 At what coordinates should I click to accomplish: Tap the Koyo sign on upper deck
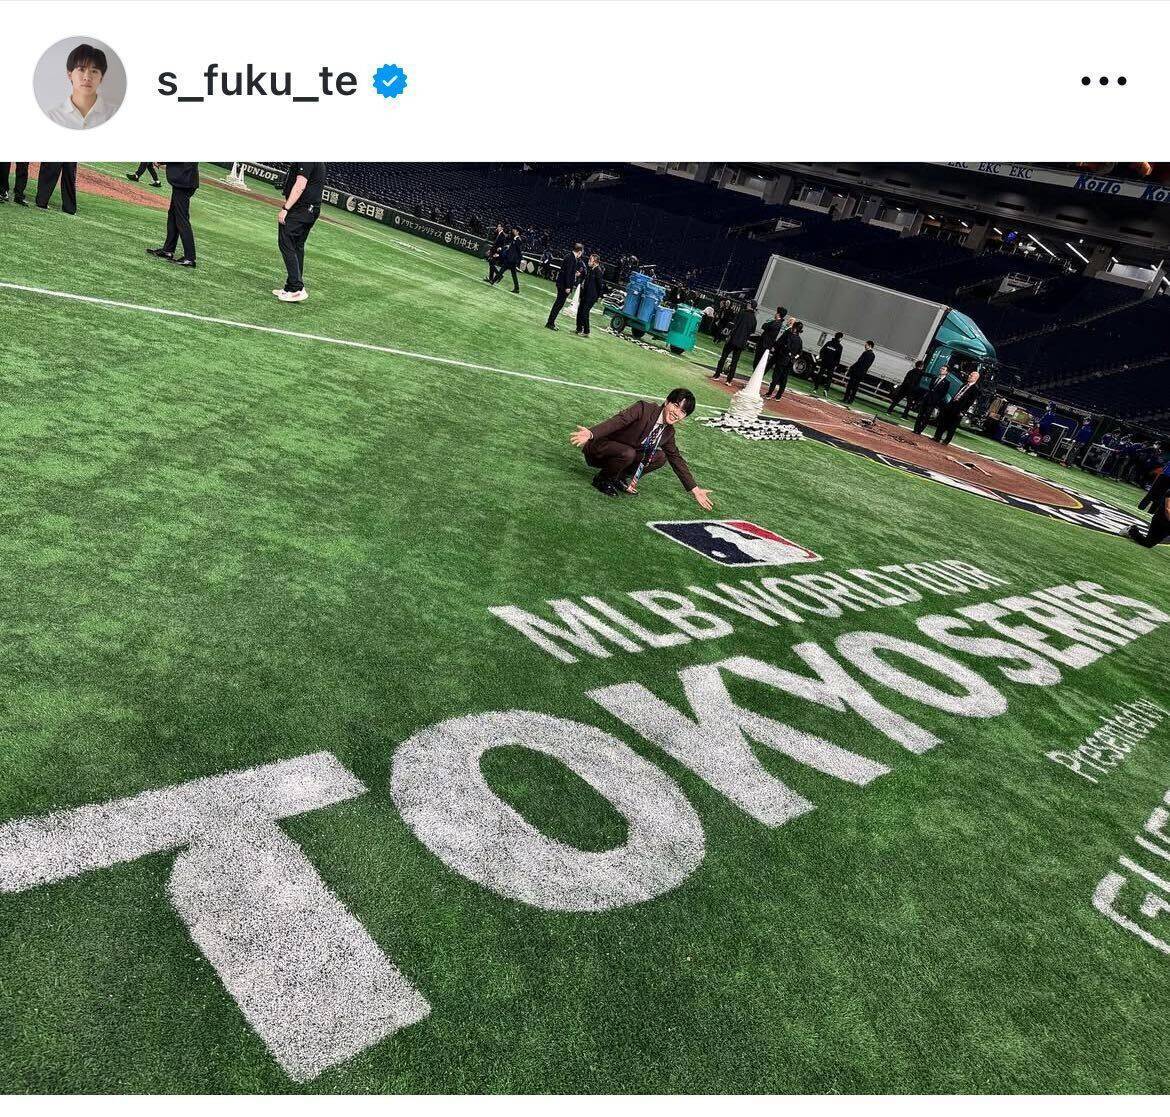pyautogui.click(x=1098, y=184)
